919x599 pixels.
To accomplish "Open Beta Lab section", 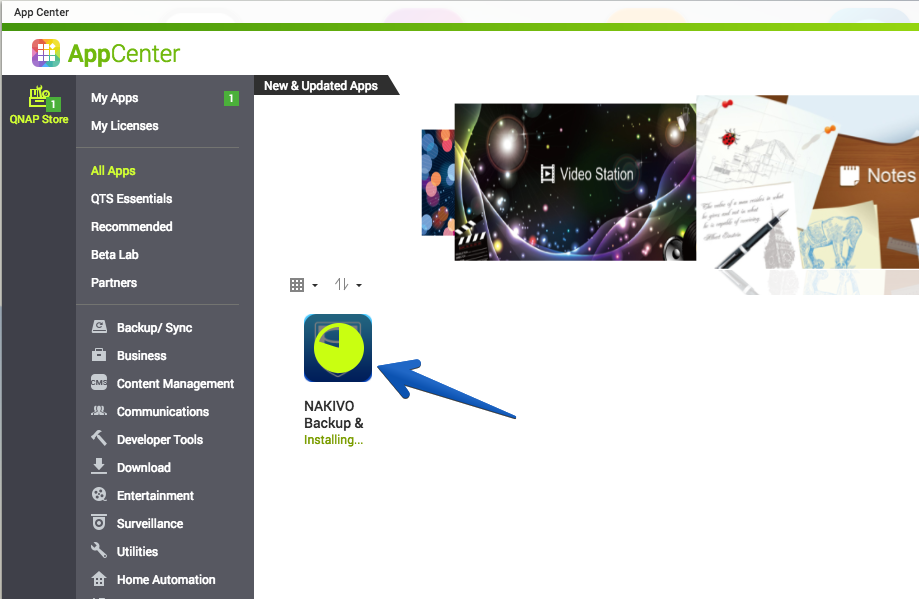I will [x=114, y=254].
